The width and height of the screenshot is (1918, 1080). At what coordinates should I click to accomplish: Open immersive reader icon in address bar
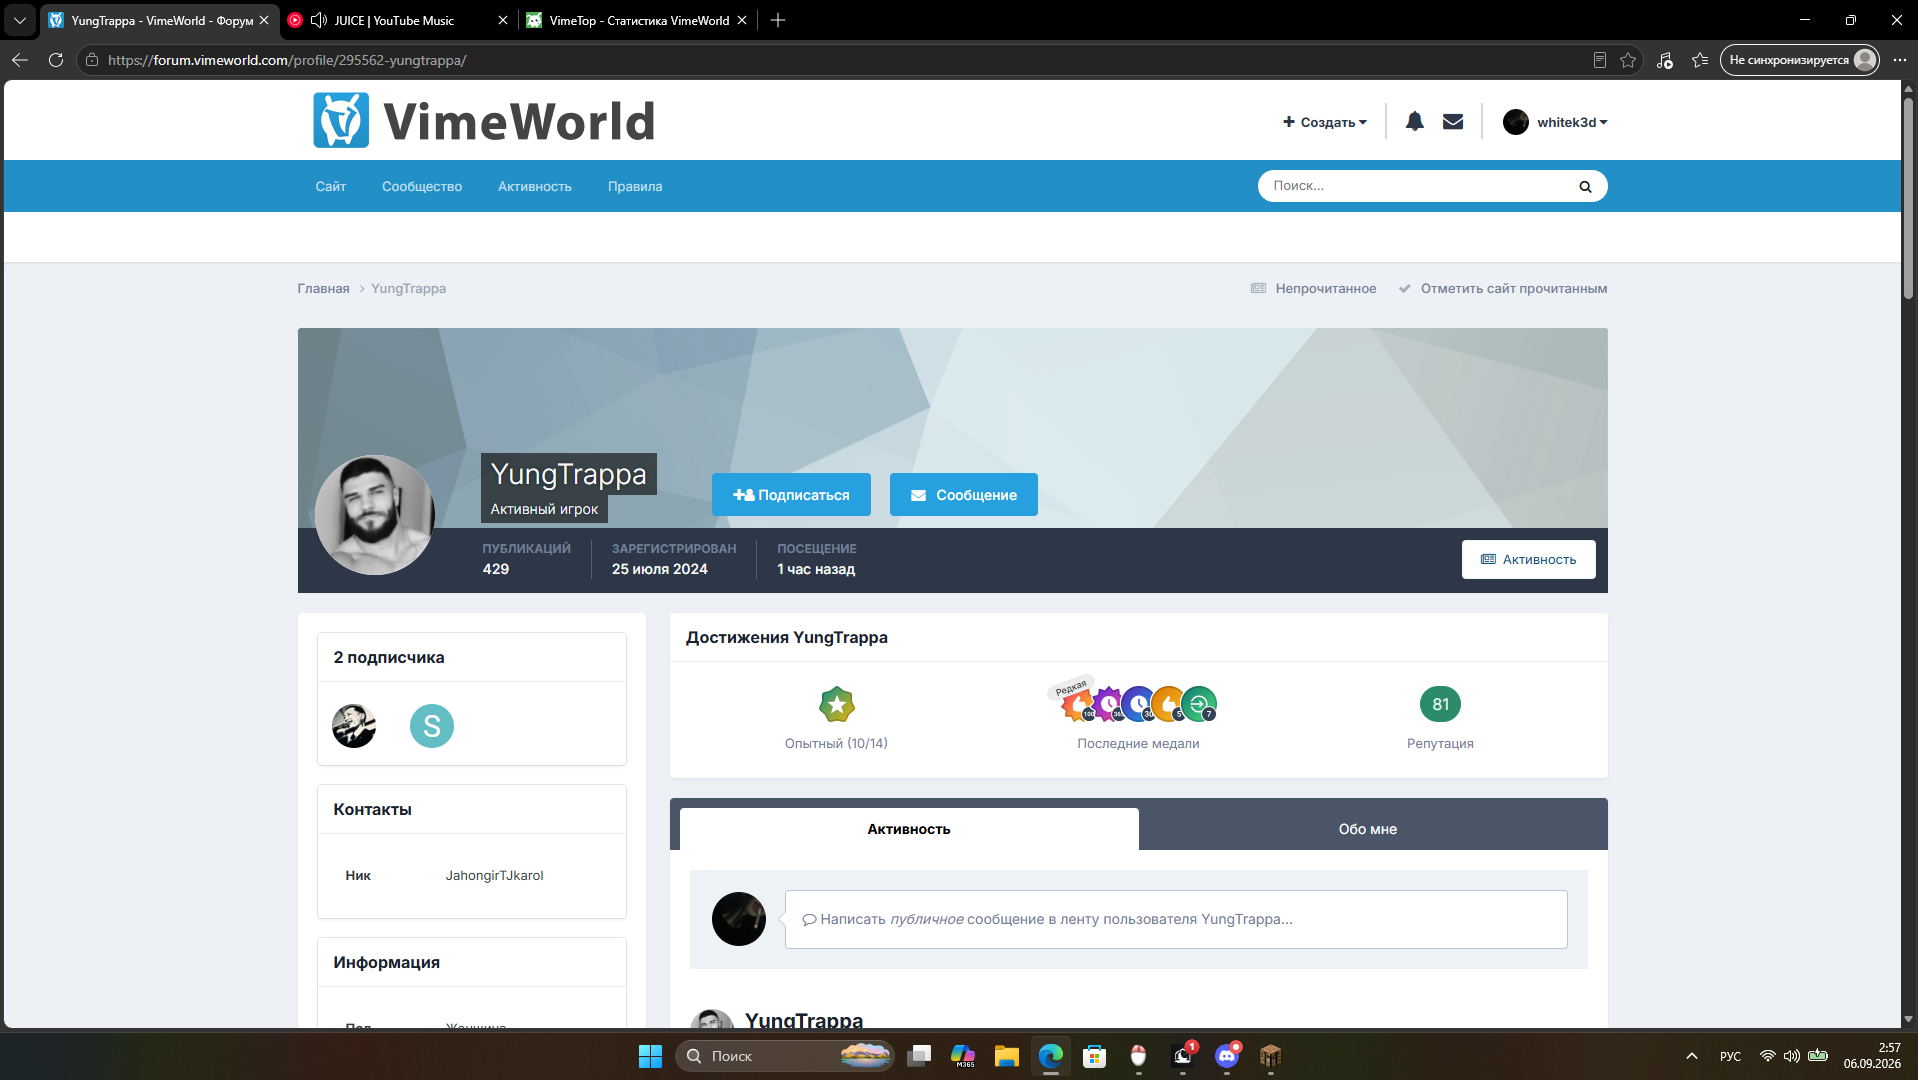(1600, 60)
